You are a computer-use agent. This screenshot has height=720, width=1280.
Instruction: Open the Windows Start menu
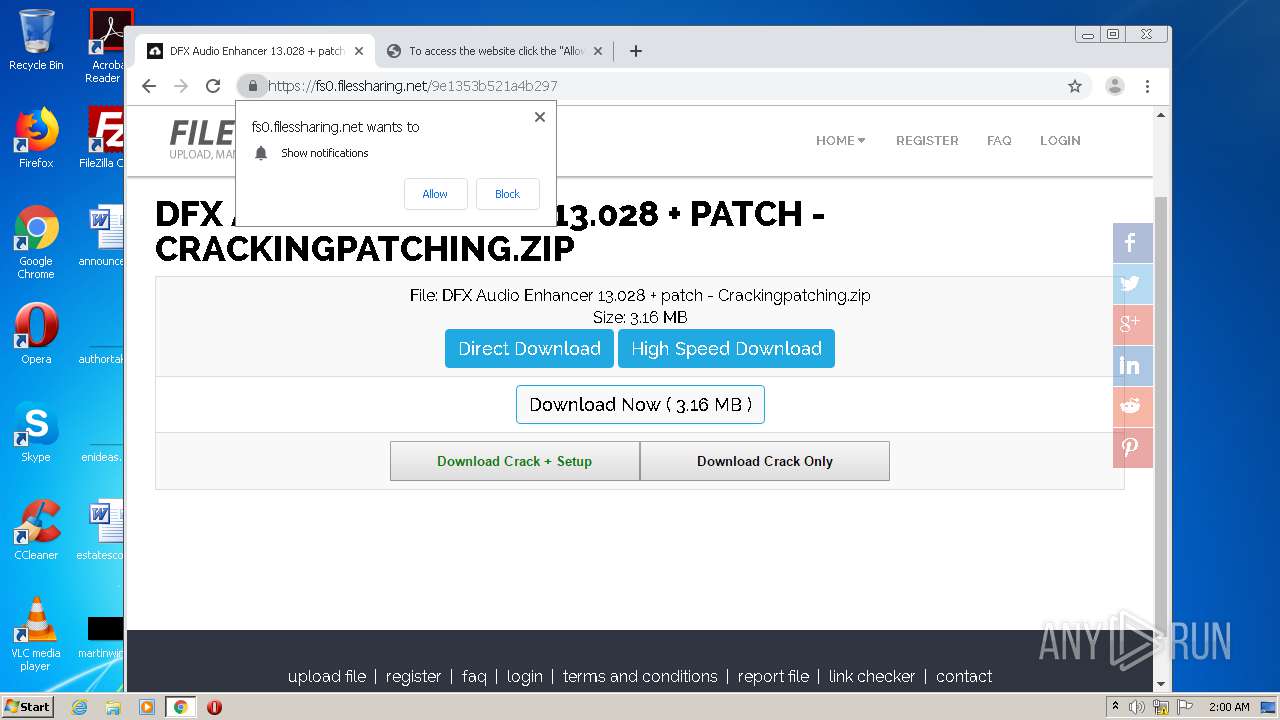27,707
